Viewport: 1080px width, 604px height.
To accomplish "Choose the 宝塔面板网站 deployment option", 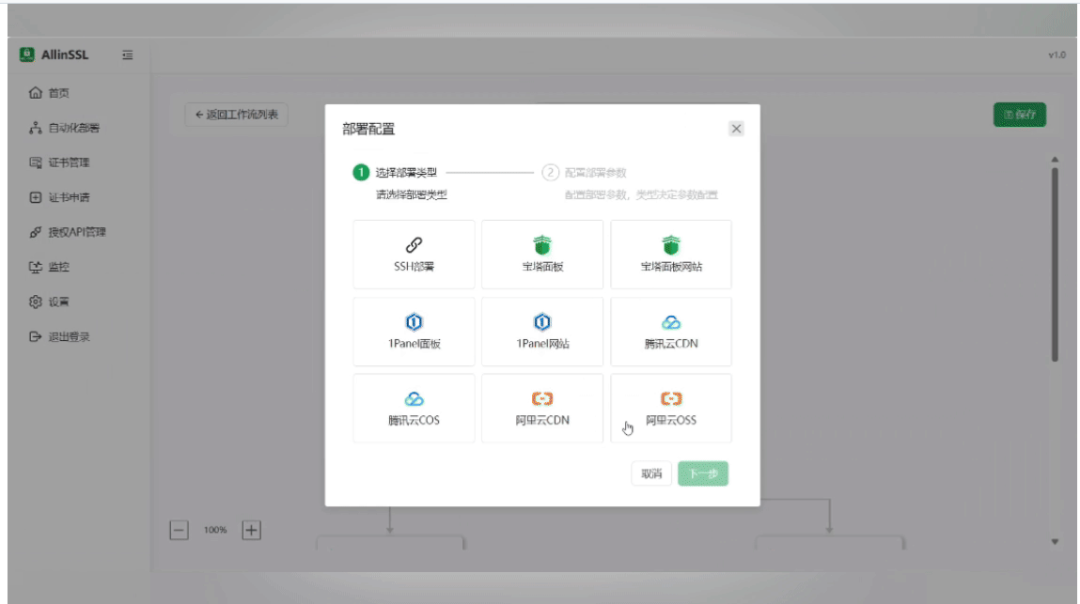I will pos(671,254).
